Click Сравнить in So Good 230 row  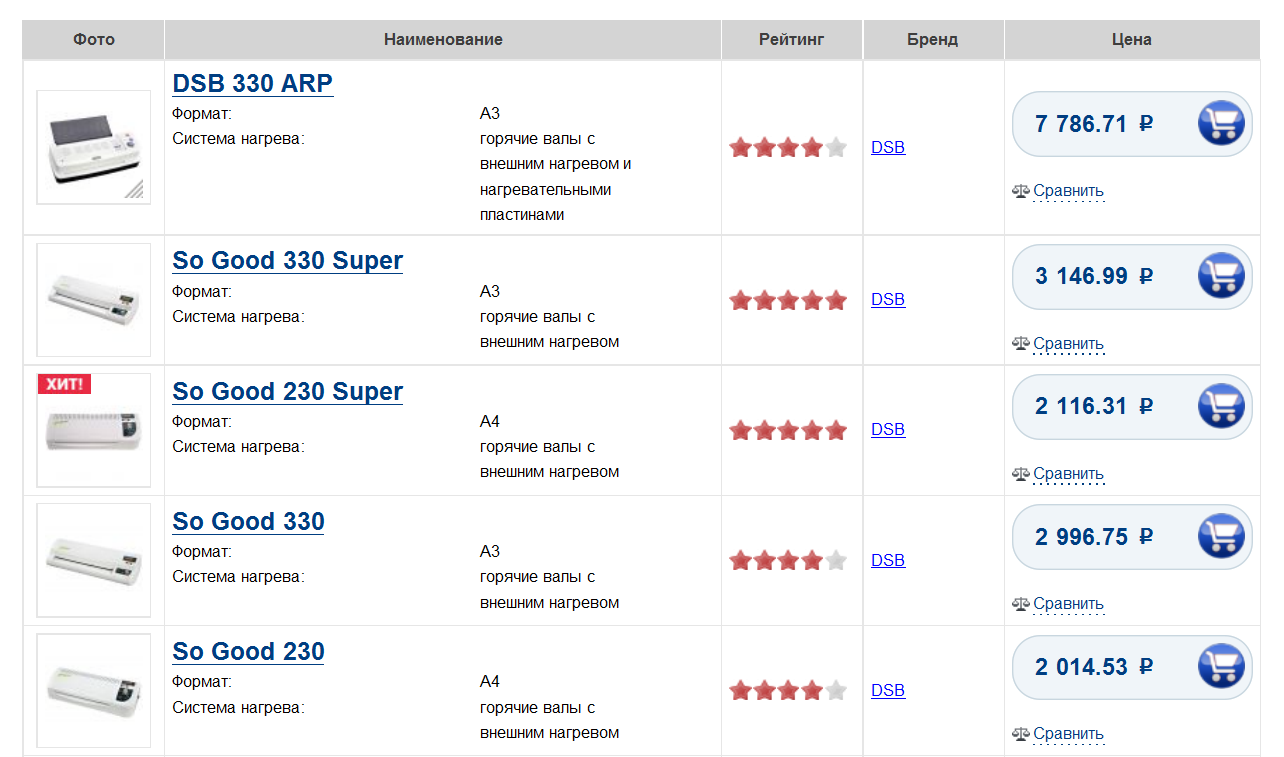[1069, 734]
